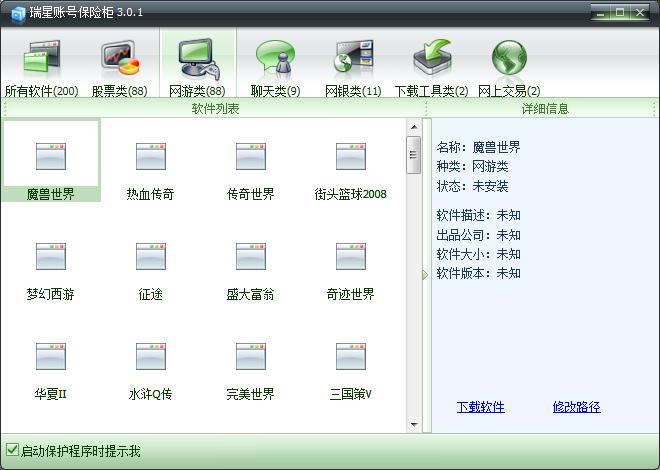The image size is (660, 470).
Task: Click the 瑞星账号保险柜 title bar app icon
Action: coord(18,14)
